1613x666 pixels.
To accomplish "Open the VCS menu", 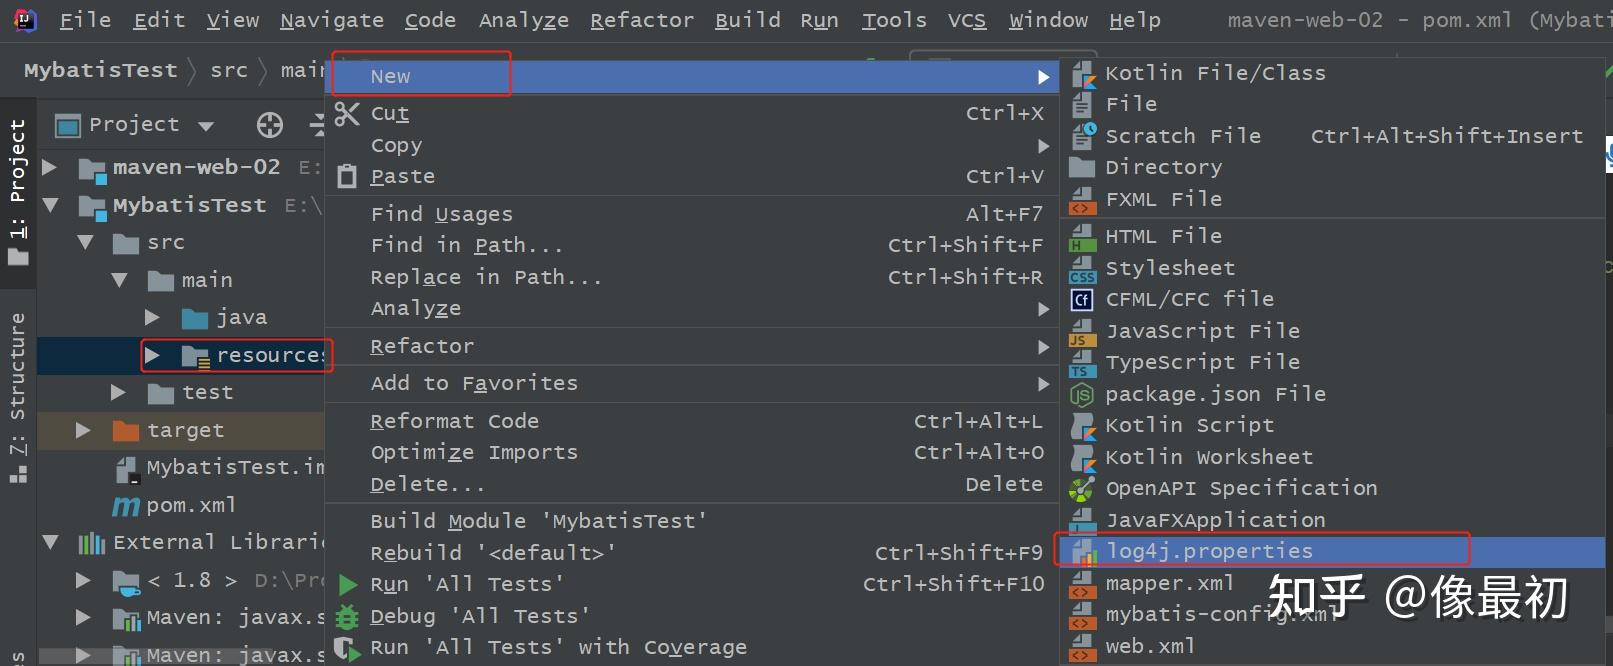I will click(967, 21).
